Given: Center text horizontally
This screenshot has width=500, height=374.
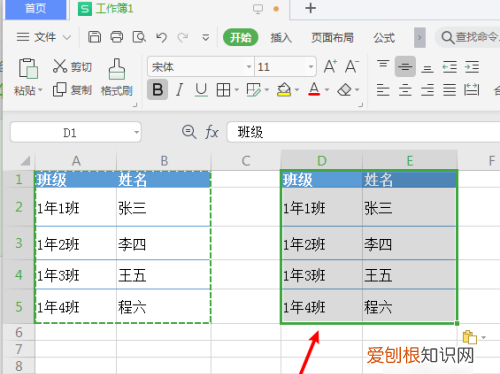Looking at the screenshot, I should coord(405,90).
